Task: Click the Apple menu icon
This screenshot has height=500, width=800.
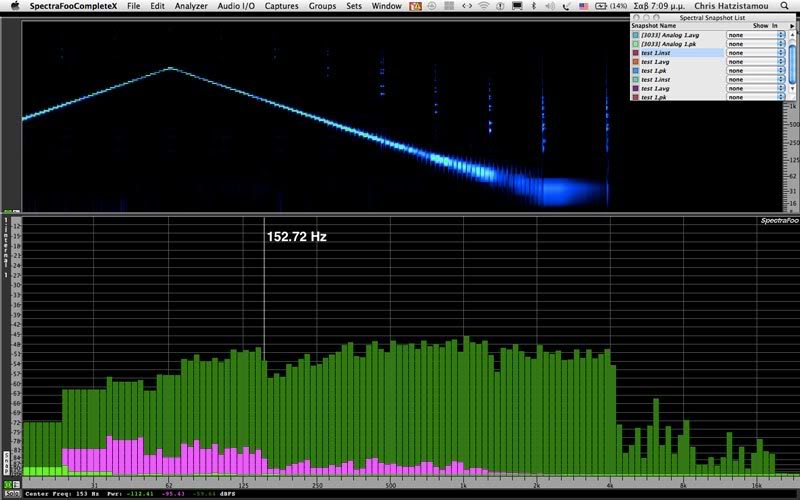Action: coord(14,6)
